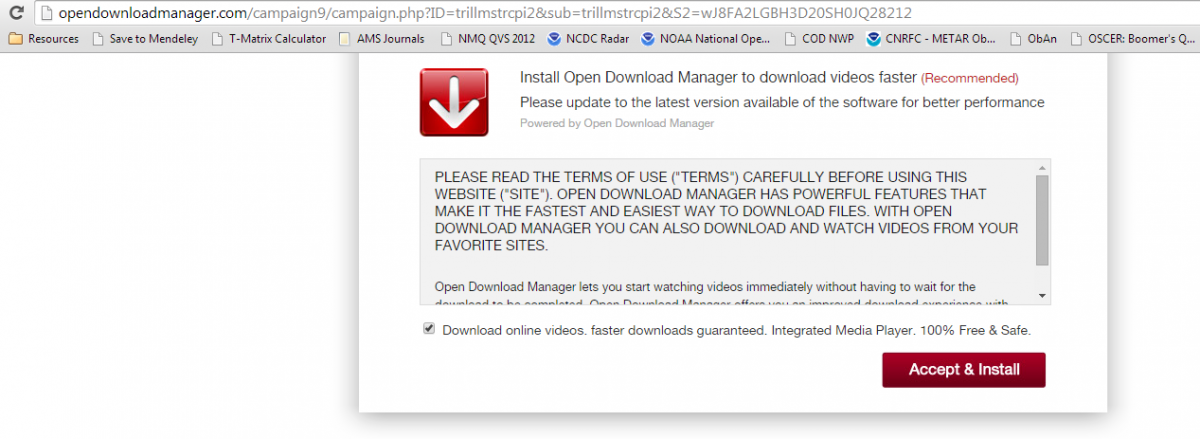Click the OSCER bookmark page icon

(x=1076, y=39)
